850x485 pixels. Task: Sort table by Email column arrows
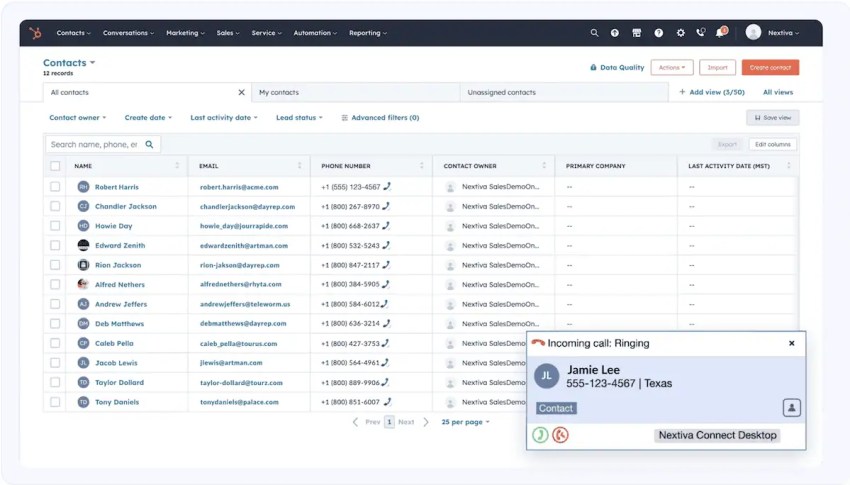click(x=300, y=165)
